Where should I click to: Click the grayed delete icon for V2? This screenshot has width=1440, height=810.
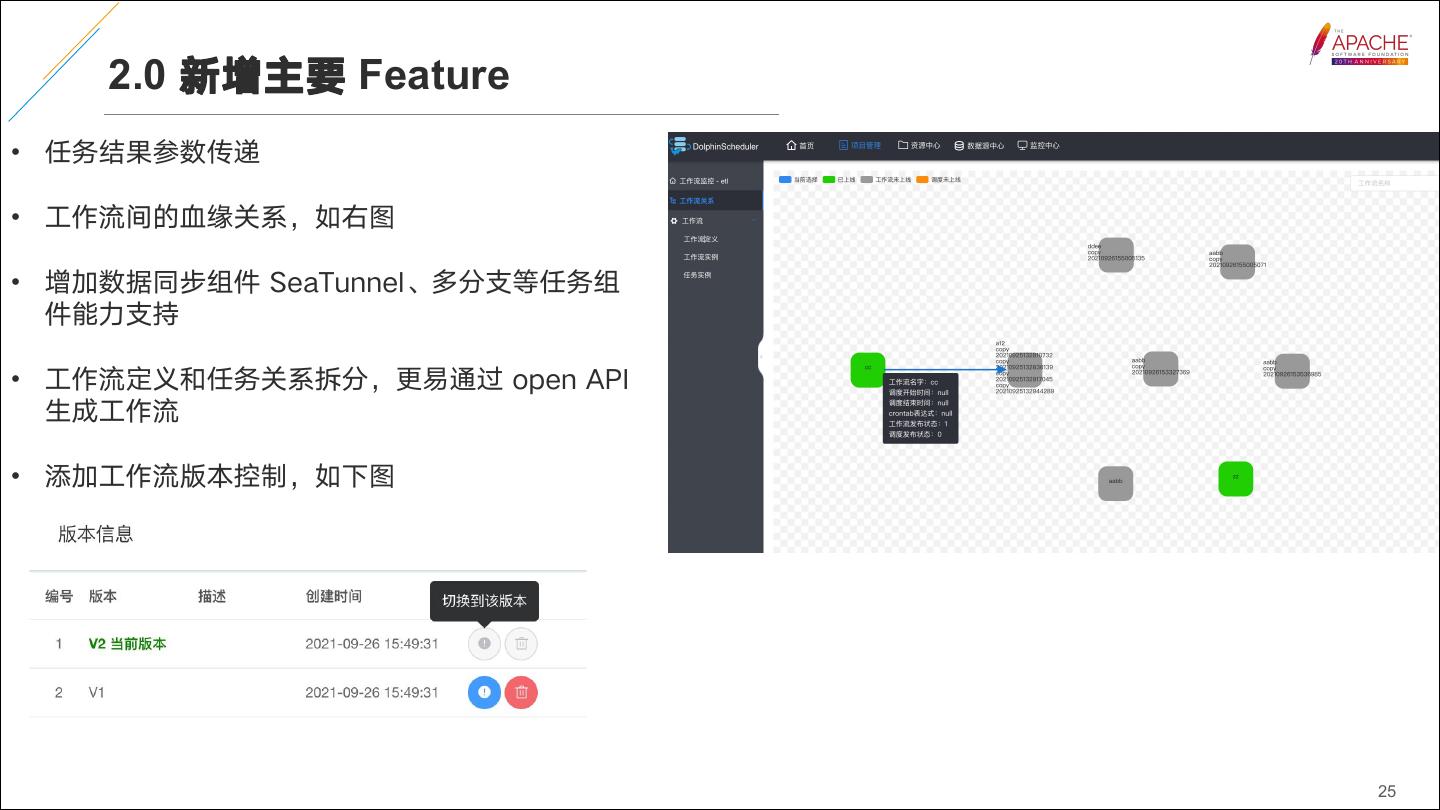(x=521, y=644)
